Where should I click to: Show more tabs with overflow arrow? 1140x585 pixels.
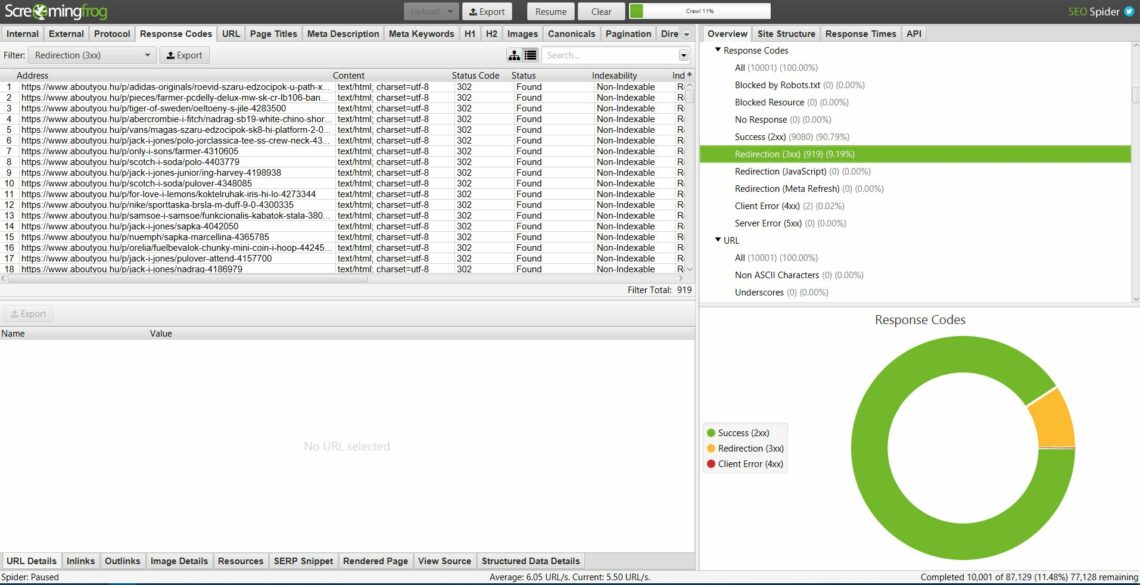point(687,34)
